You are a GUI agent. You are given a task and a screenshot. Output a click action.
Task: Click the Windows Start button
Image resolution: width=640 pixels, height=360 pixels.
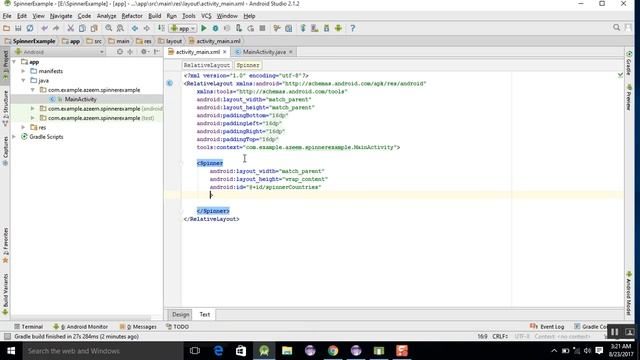(x=11, y=351)
